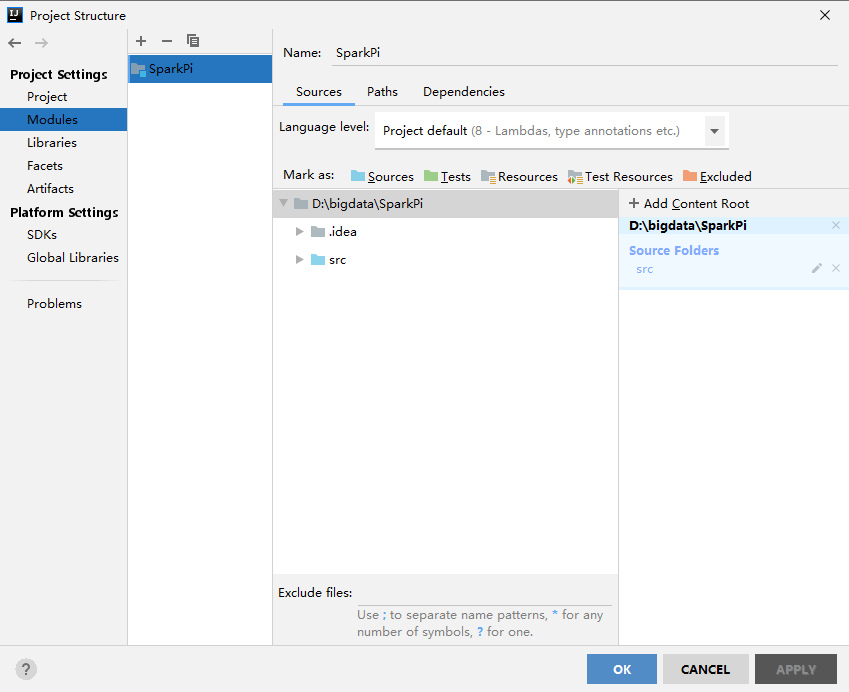Remove content root D:\bigdata\SparkPi
Screen dimensions: 849x692
[x=835, y=225]
